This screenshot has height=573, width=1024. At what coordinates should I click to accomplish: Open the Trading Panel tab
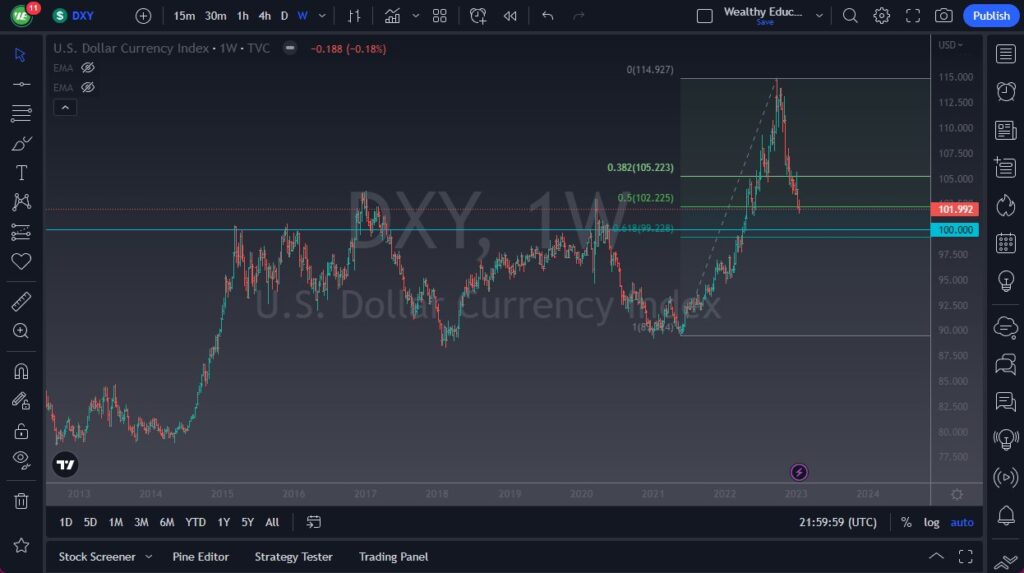pyautogui.click(x=393, y=557)
